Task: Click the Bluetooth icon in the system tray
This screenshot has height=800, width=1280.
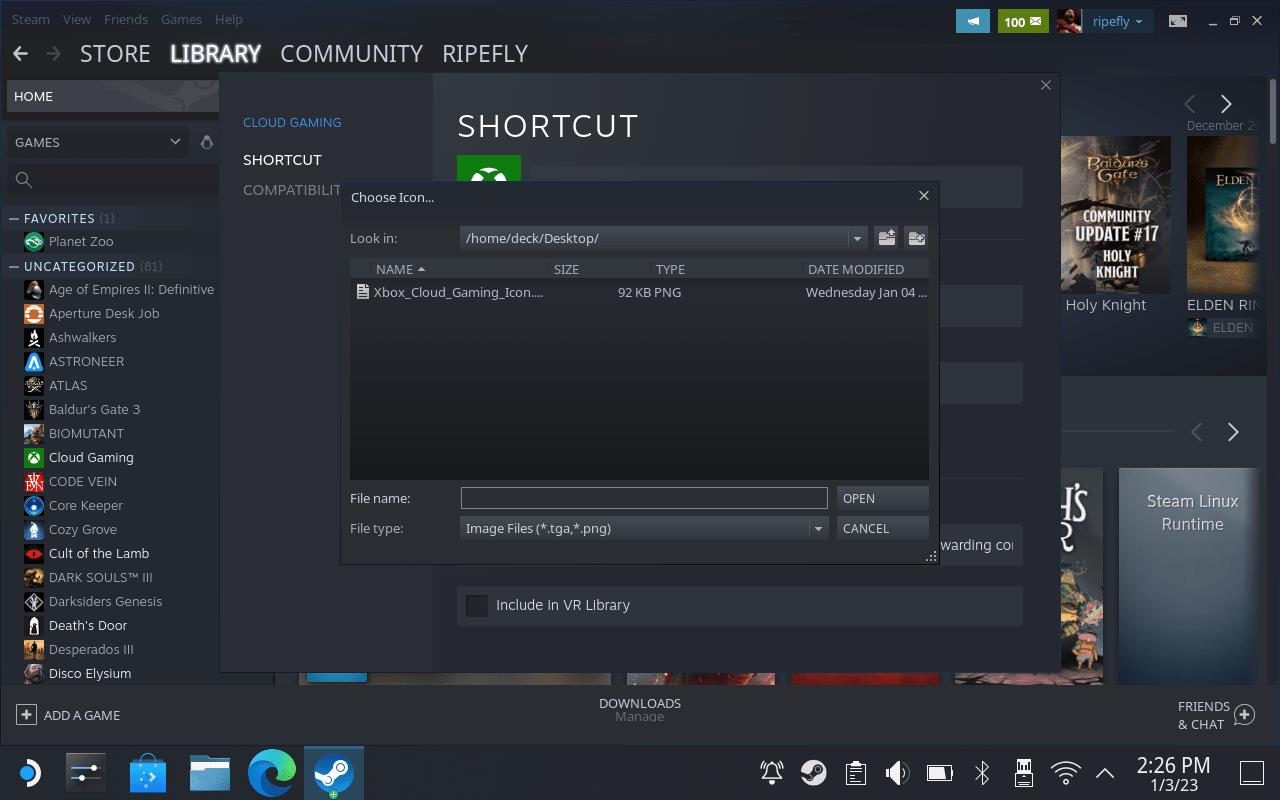Action: click(982, 773)
